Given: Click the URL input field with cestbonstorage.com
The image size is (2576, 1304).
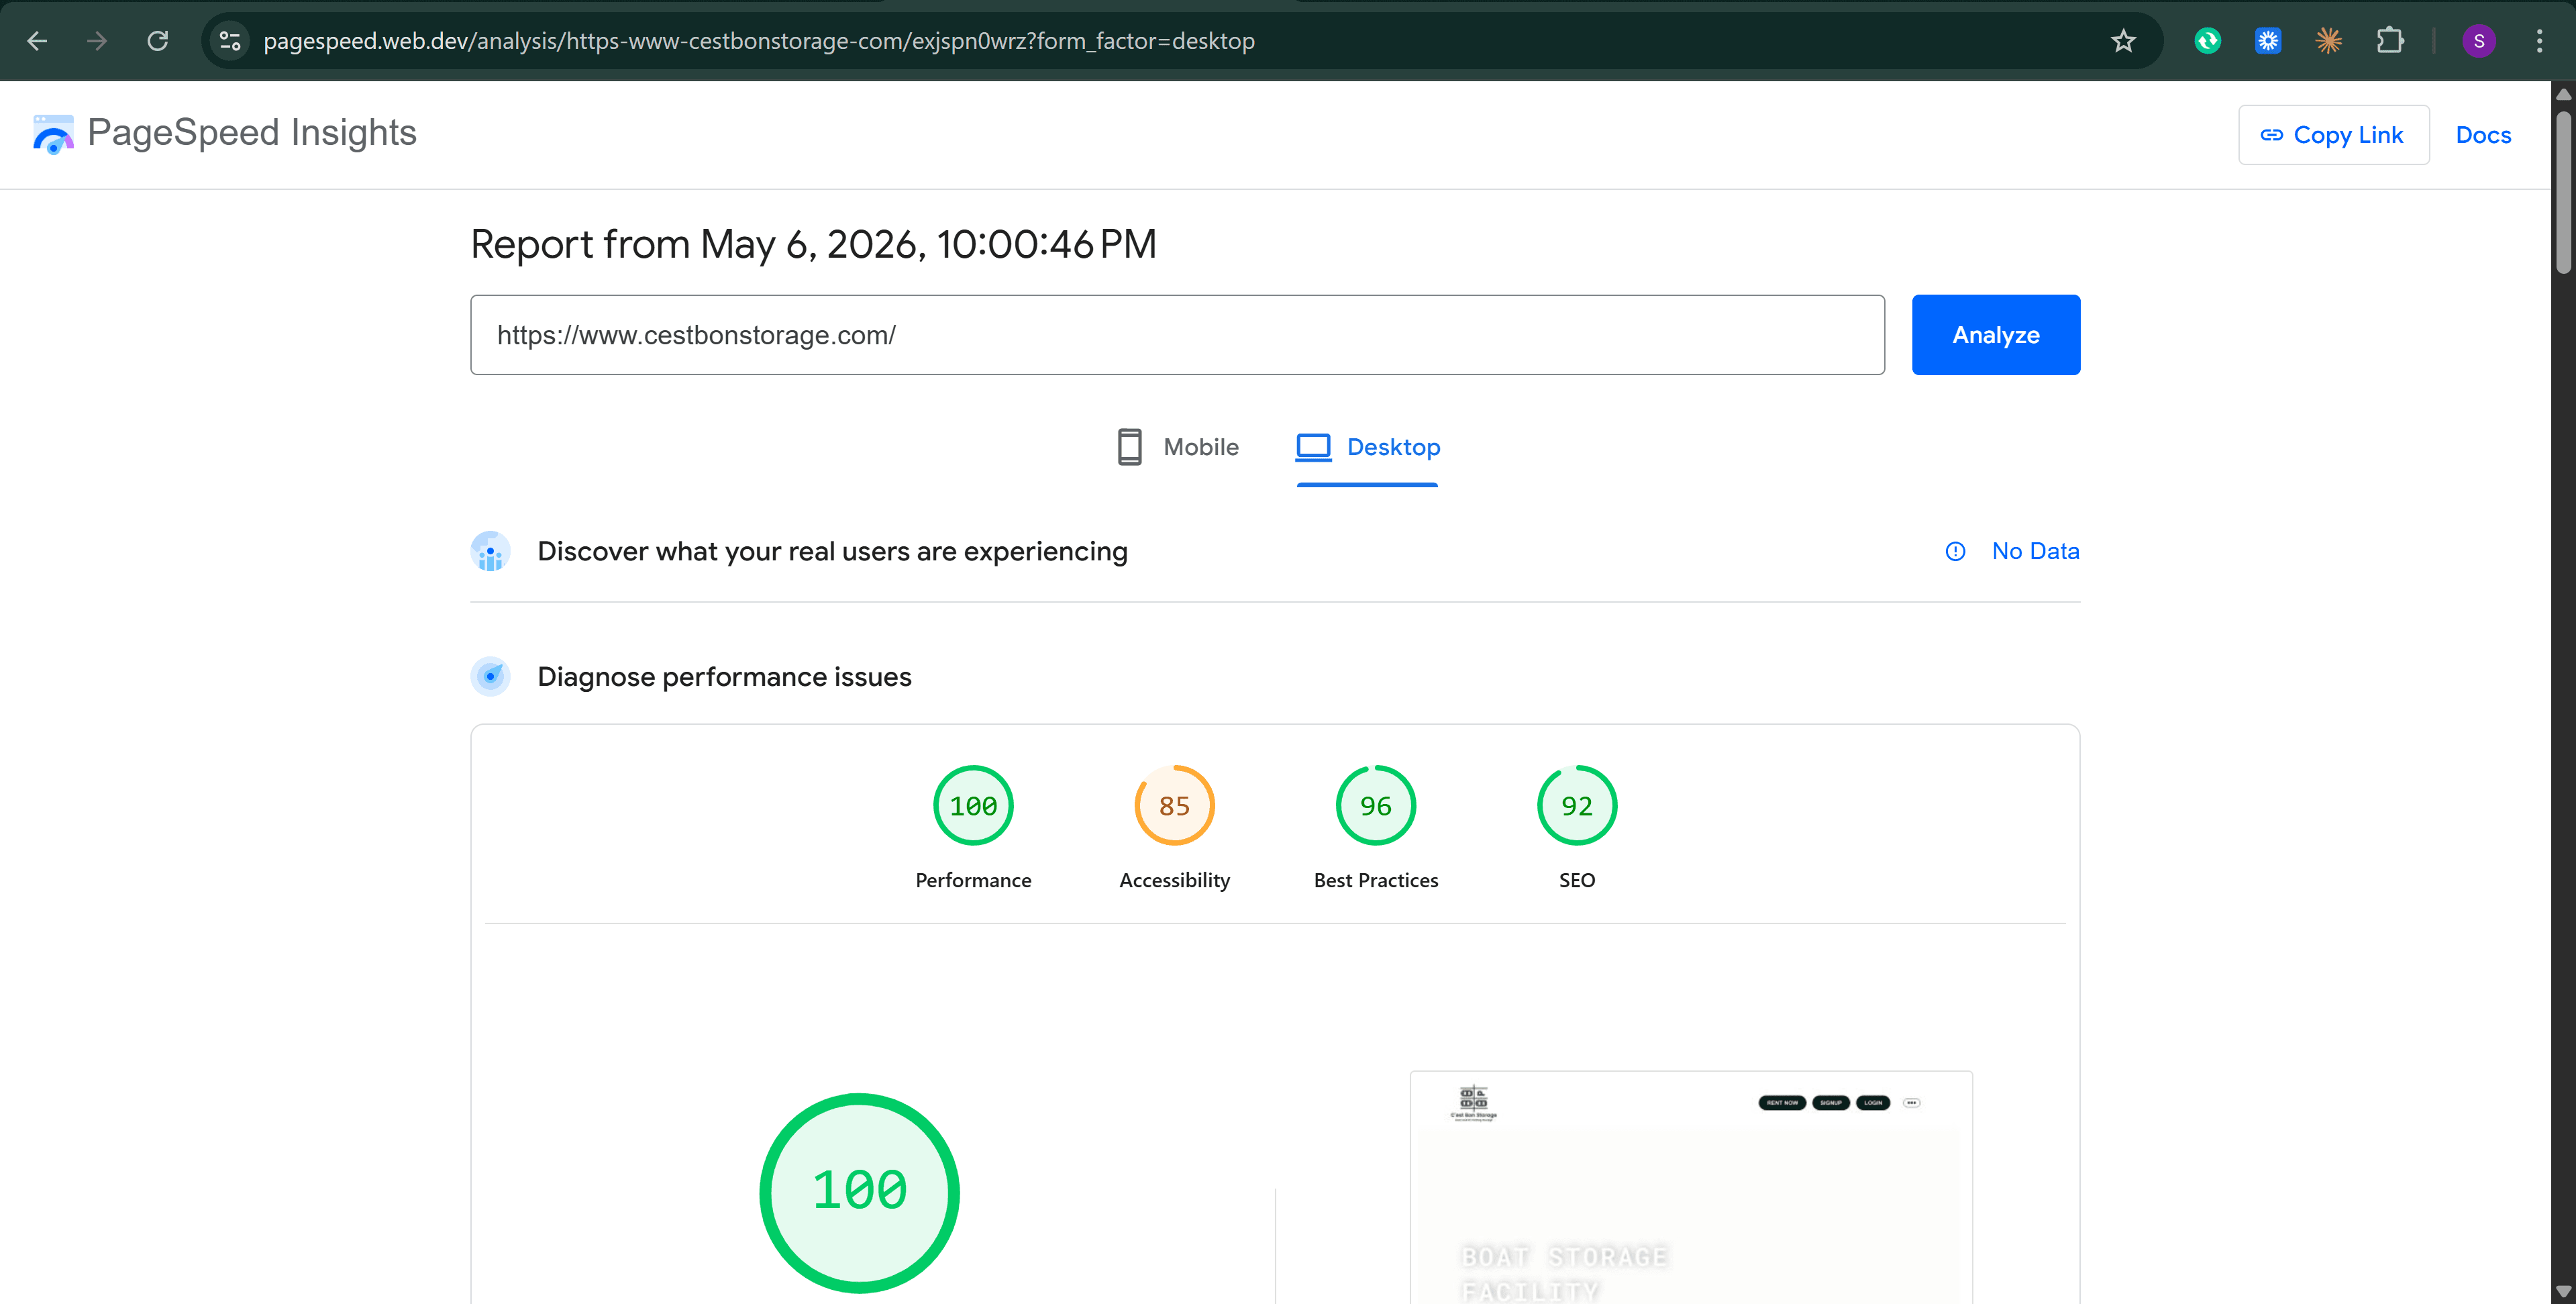Looking at the screenshot, I should (x=1177, y=335).
